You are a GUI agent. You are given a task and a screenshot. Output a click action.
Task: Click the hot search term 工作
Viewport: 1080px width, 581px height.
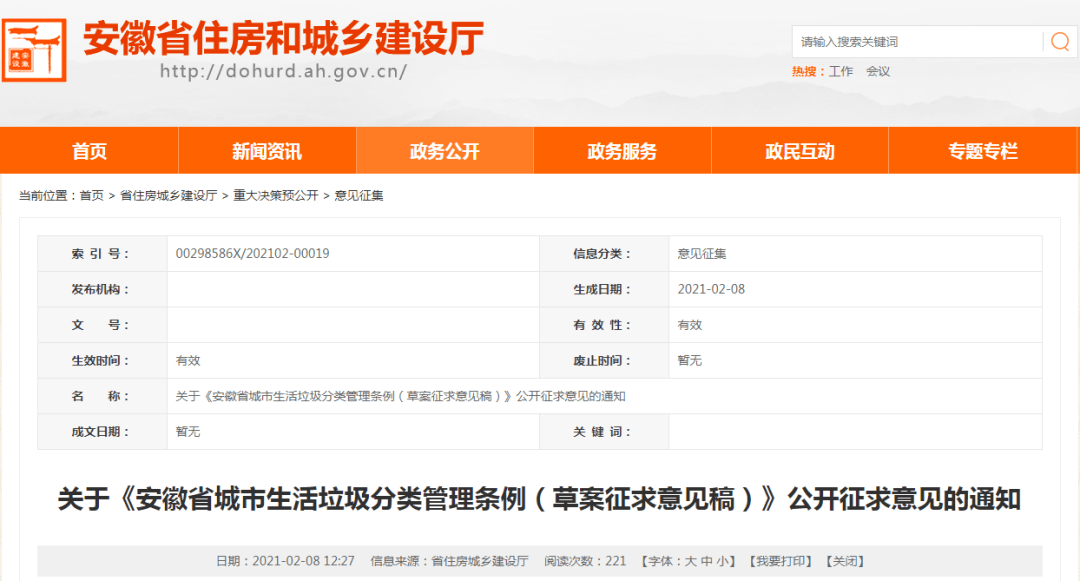point(841,72)
